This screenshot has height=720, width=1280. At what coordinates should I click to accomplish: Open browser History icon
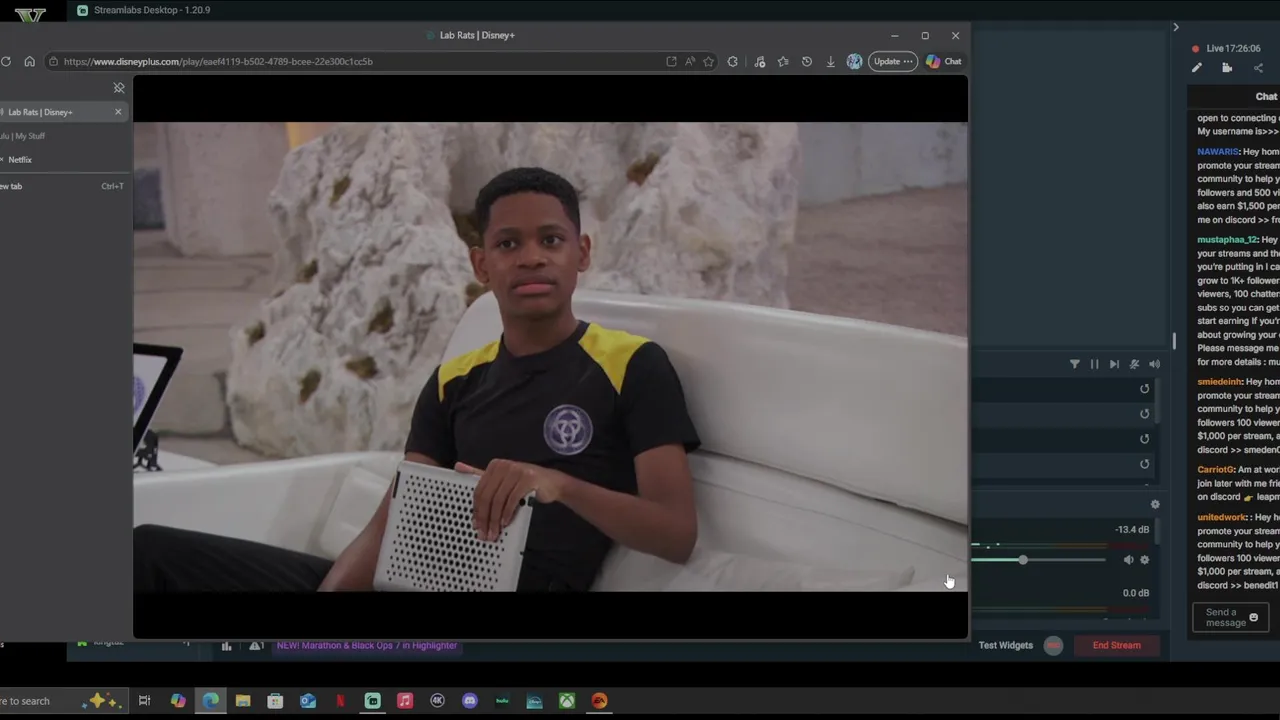coord(807,61)
